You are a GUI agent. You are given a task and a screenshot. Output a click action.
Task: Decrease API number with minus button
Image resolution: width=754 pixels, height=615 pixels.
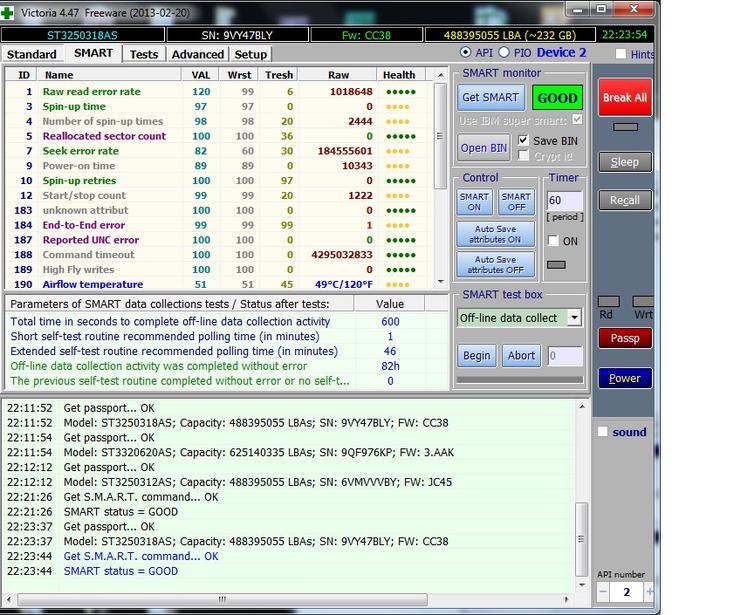(603, 592)
